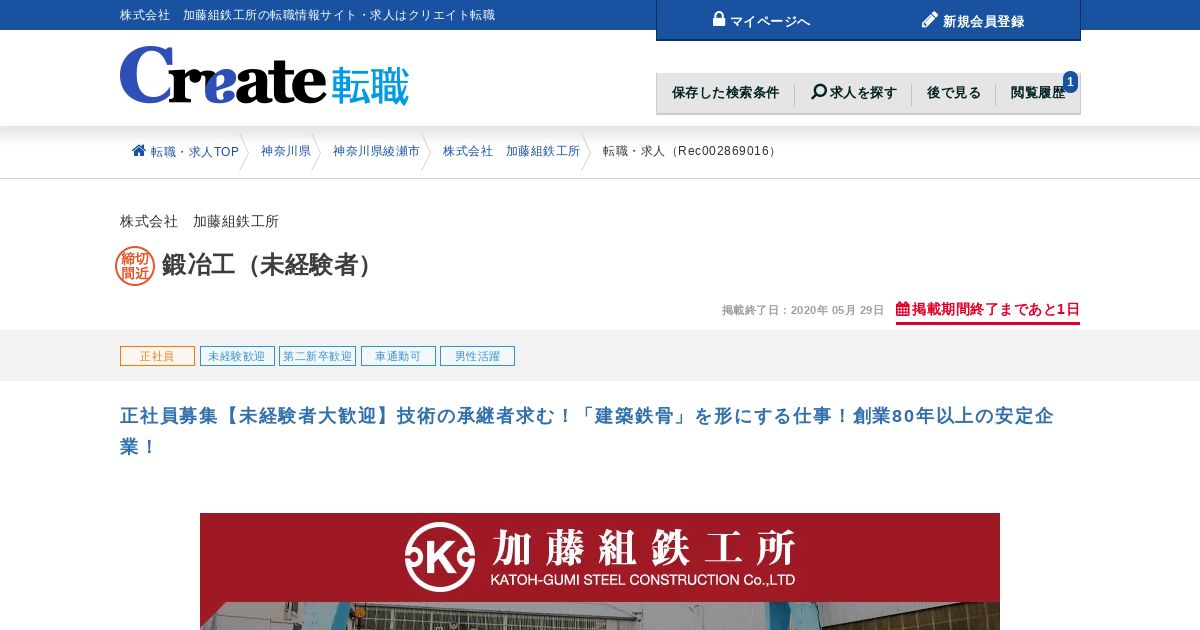Click the 車通勤可 tag
Viewport: 1200px width, 630px height.
click(398, 356)
